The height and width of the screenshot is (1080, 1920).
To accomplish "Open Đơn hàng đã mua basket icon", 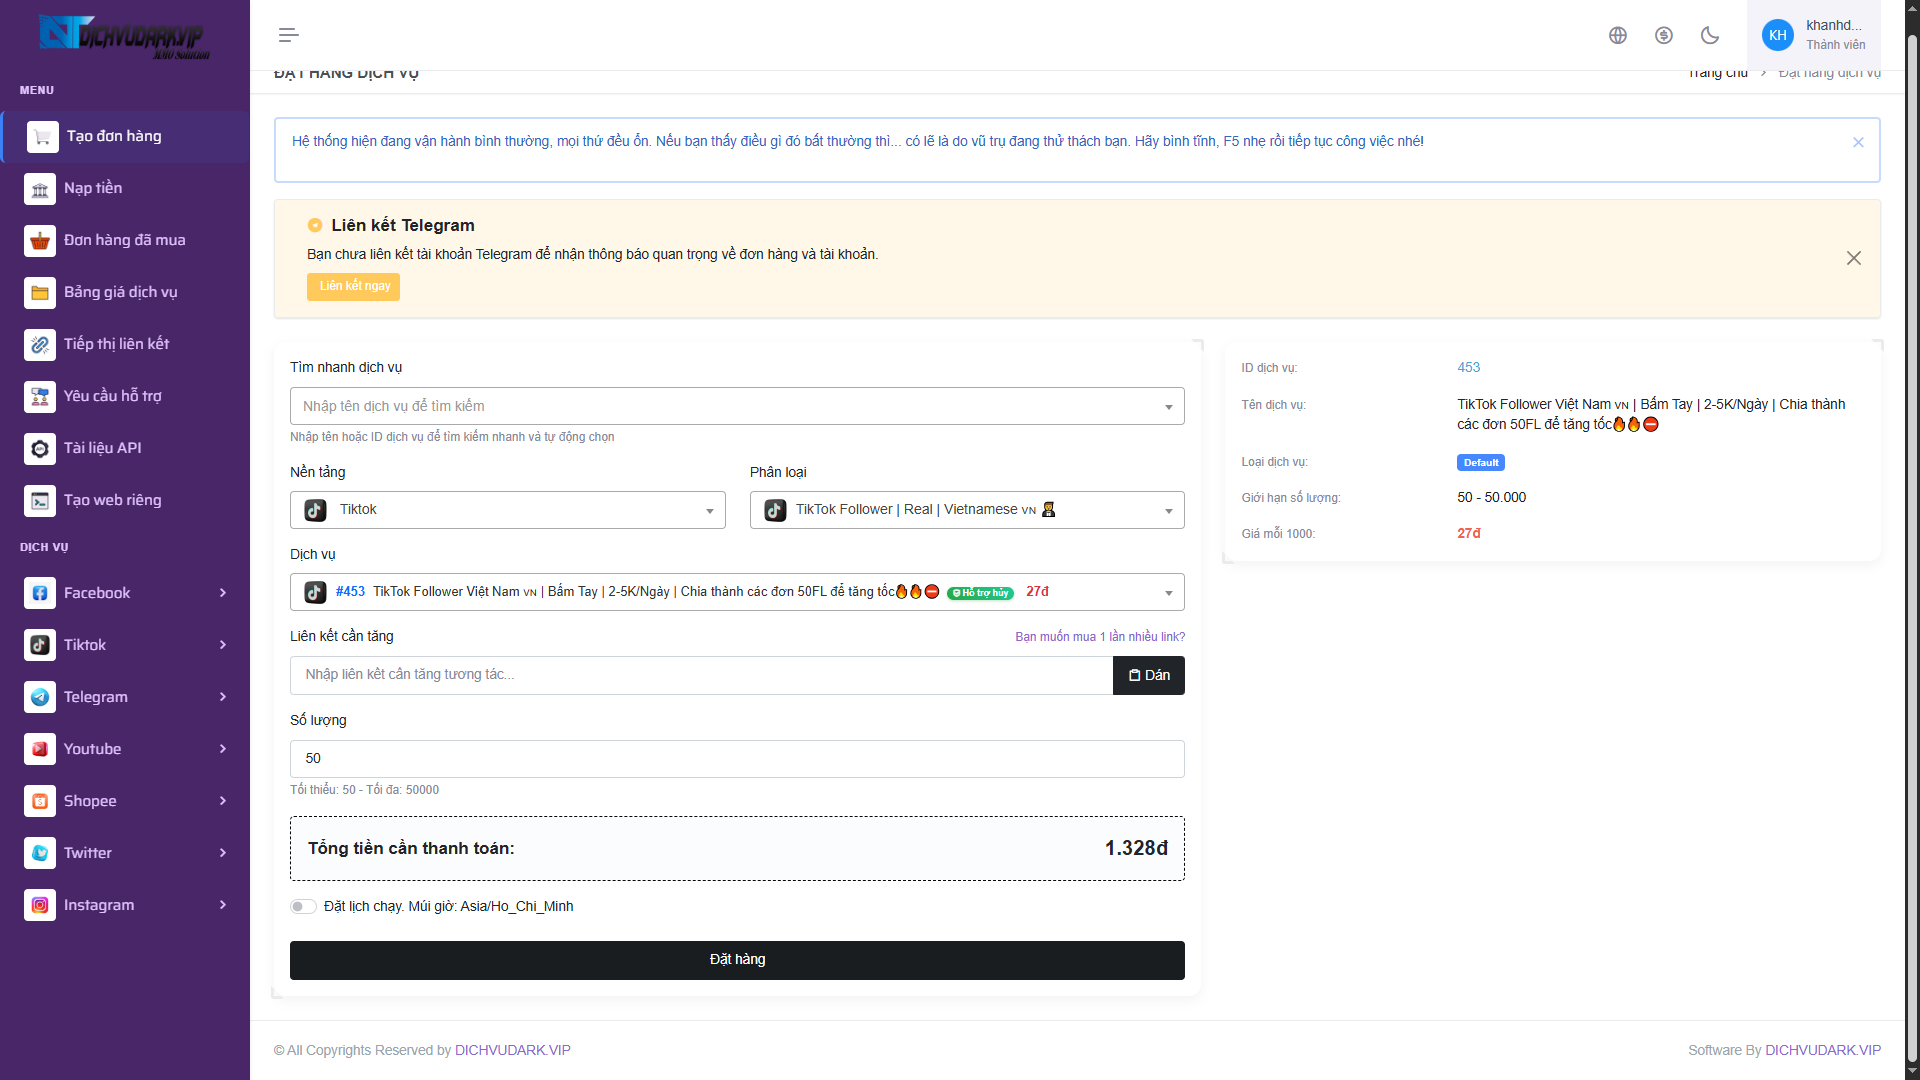I will click(x=40, y=241).
